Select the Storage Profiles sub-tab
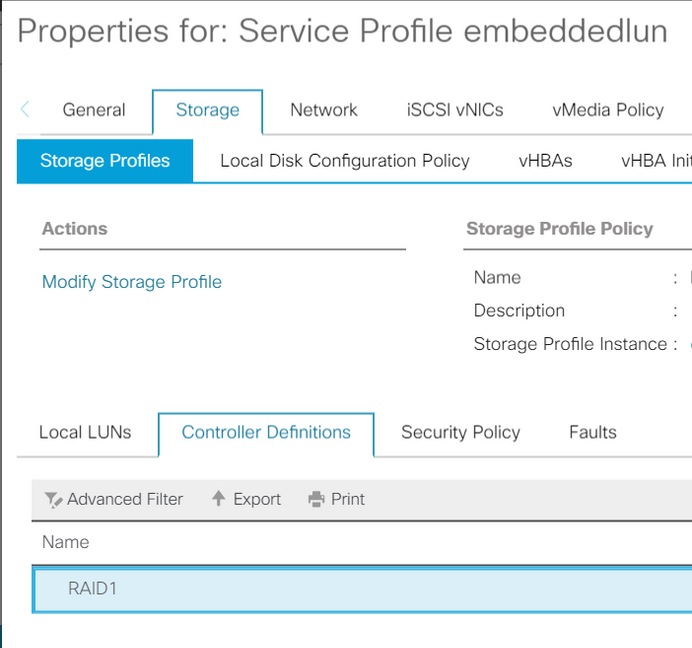The width and height of the screenshot is (692, 648). [105, 160]
